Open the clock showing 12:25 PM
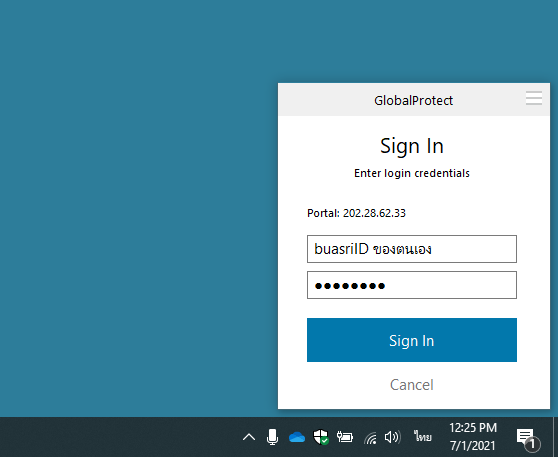Image resolution: width=558 pixels, height=457 pixels. coord(473,437)
